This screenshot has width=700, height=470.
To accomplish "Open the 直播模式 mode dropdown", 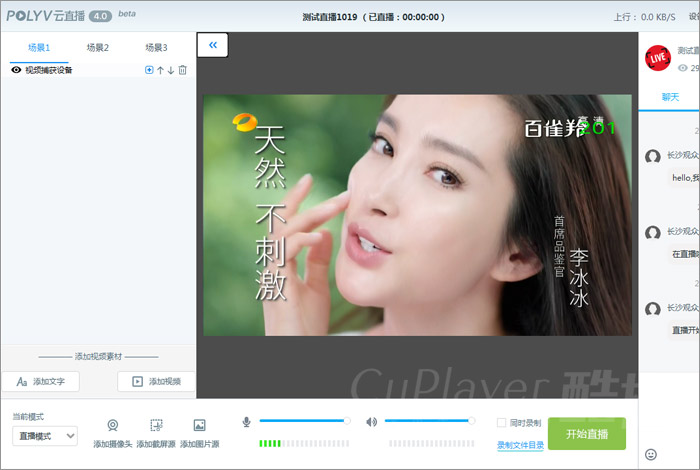I will (45, 435).
